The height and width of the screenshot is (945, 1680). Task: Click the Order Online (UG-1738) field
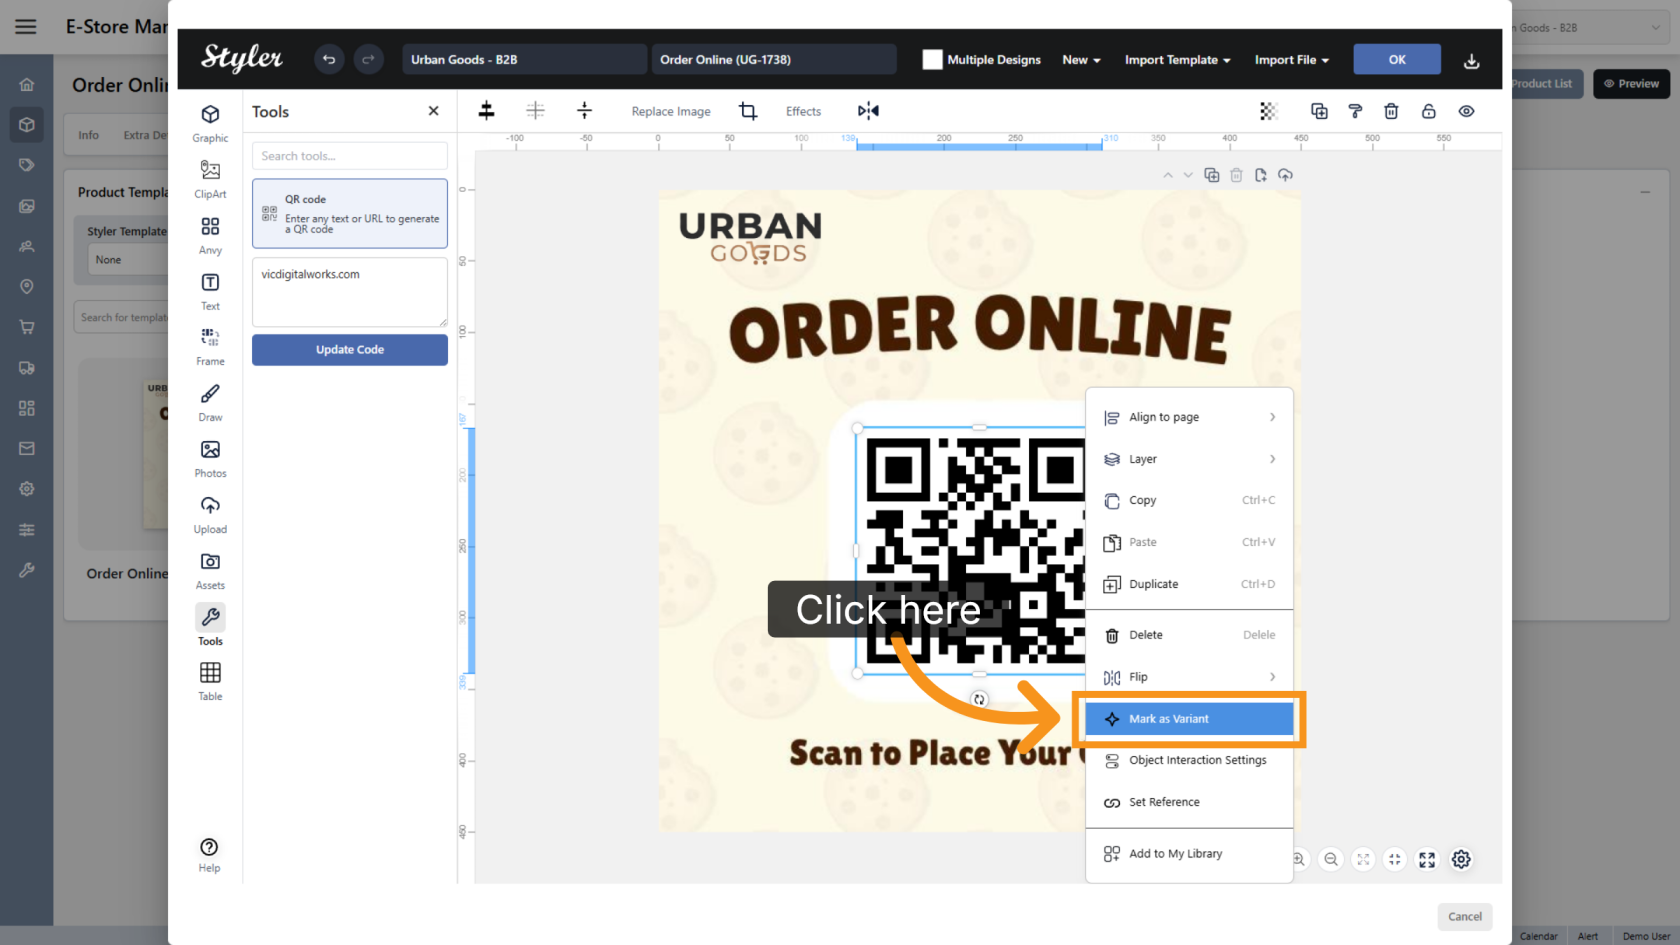click(x=774, y=59)
